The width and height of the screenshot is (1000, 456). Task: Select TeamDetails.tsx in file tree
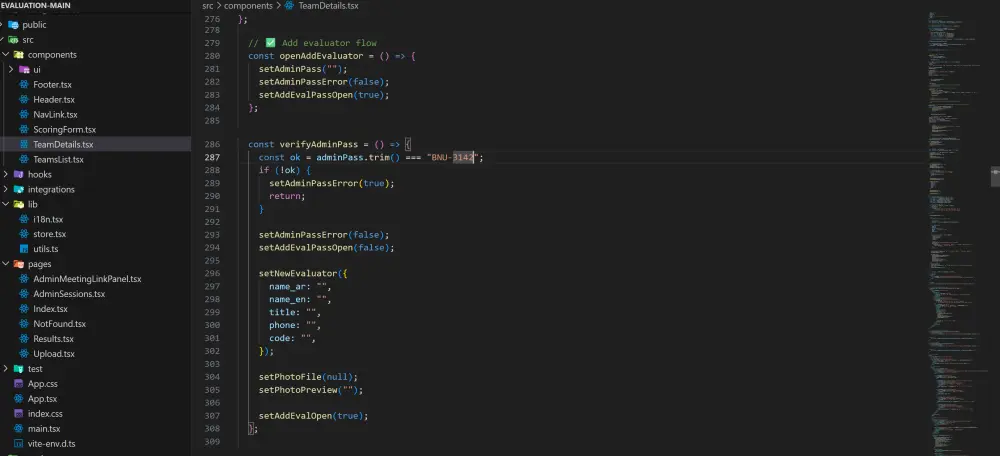pyautogui.click(x=63, y=145)
